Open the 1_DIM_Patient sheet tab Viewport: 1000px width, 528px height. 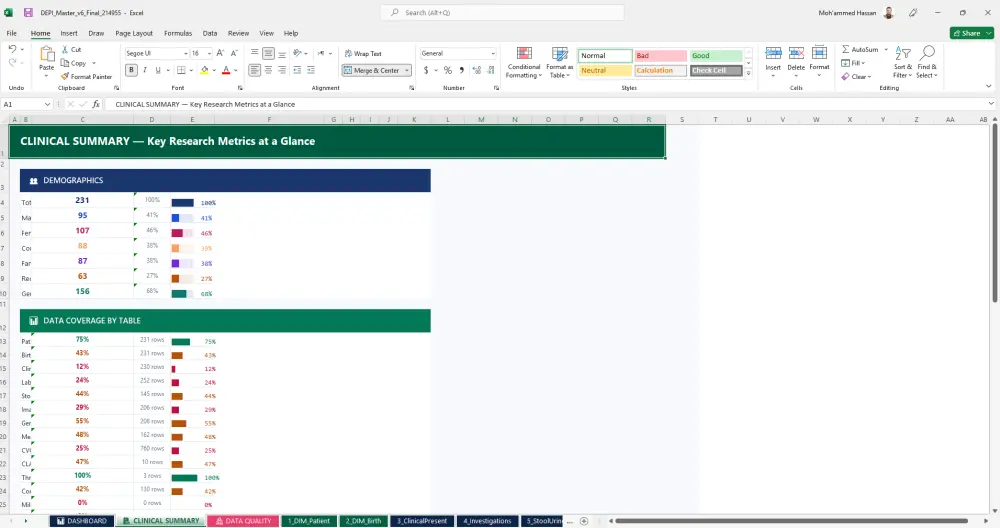(309, 521)
